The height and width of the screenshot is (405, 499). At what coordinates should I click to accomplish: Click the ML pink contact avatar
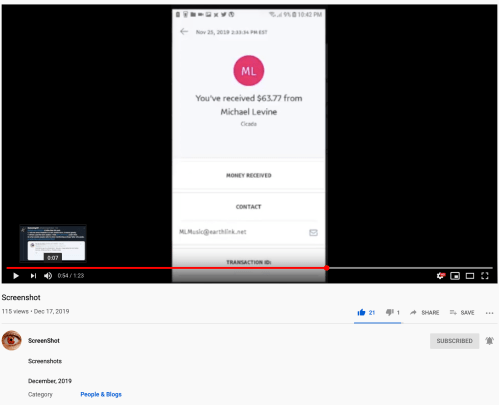249,71
